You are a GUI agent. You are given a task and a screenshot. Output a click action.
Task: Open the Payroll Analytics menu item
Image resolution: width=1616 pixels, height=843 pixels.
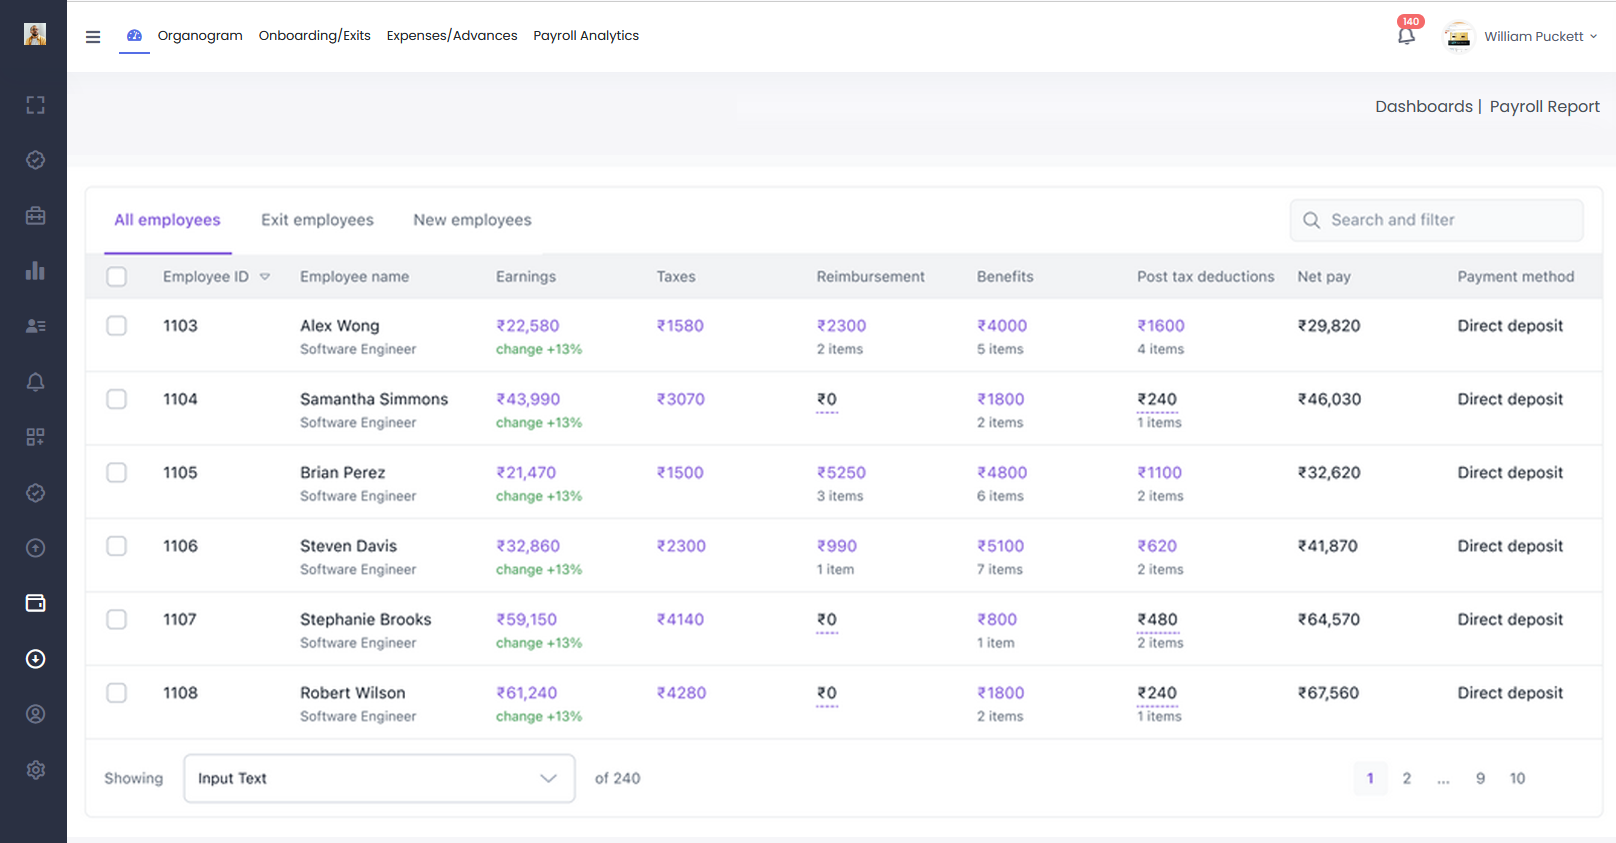pos(586,35)
